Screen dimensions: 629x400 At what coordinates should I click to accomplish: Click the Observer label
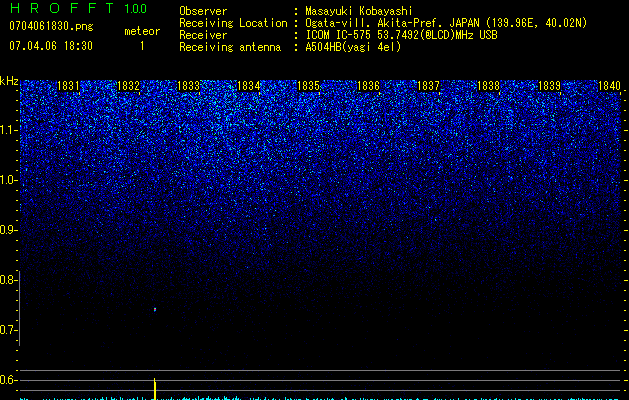[203, 11]
